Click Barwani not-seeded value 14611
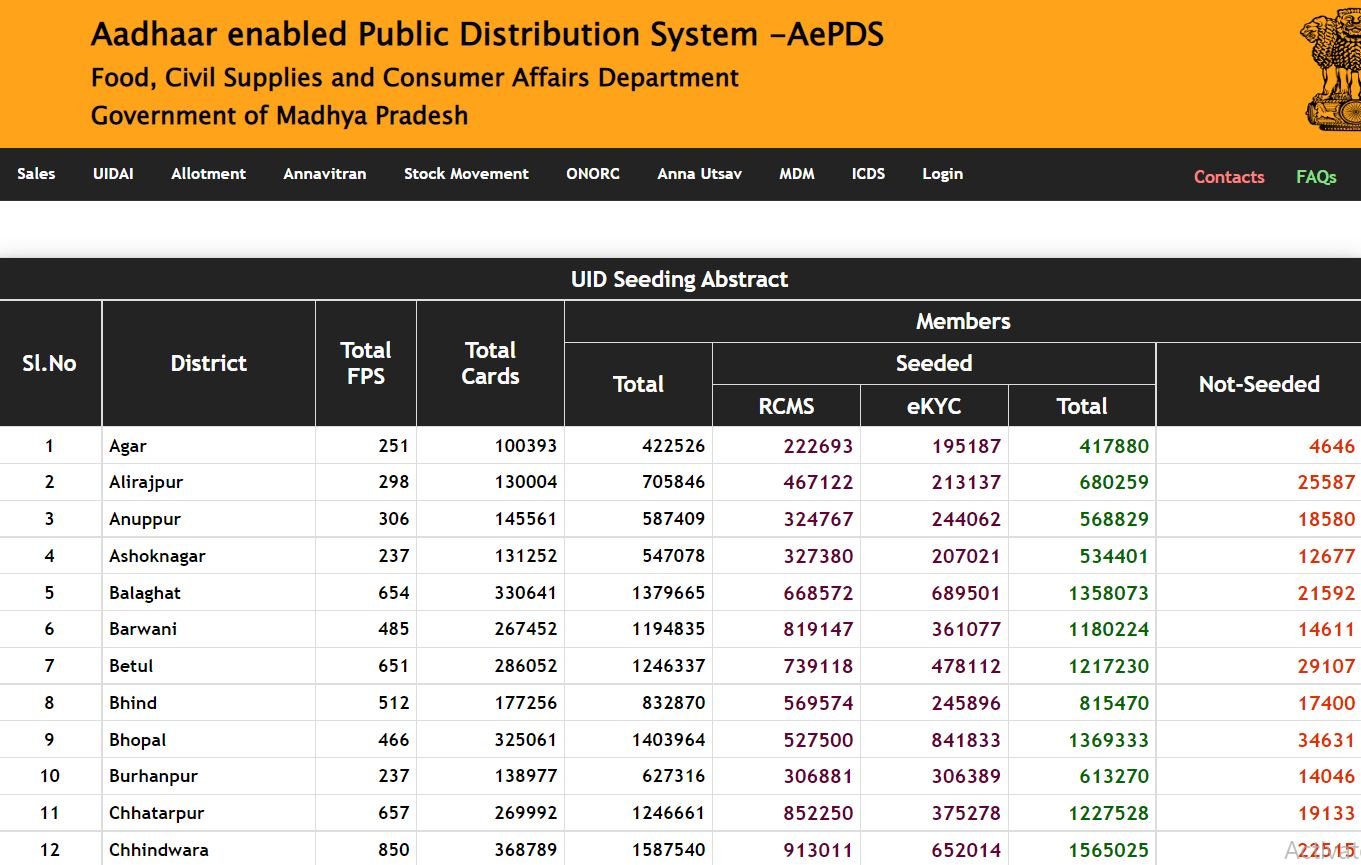The image size is (1361, 865). pos(1326,629)
